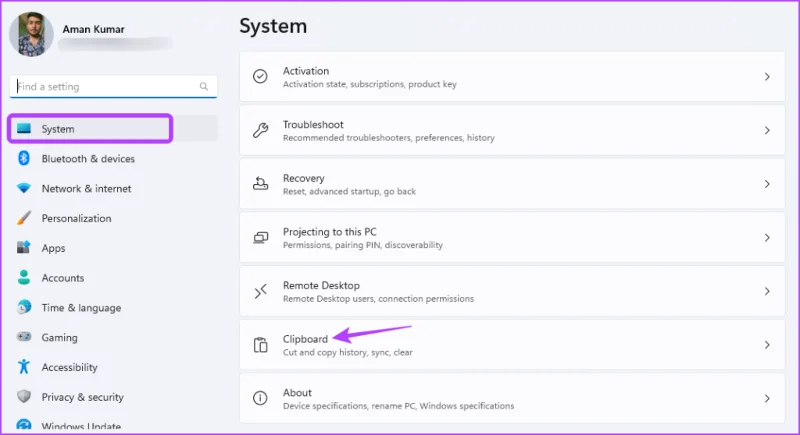800x435 pixels.
Task: Open Bluetooth & devices section
Action: click(x=113, y=159)
